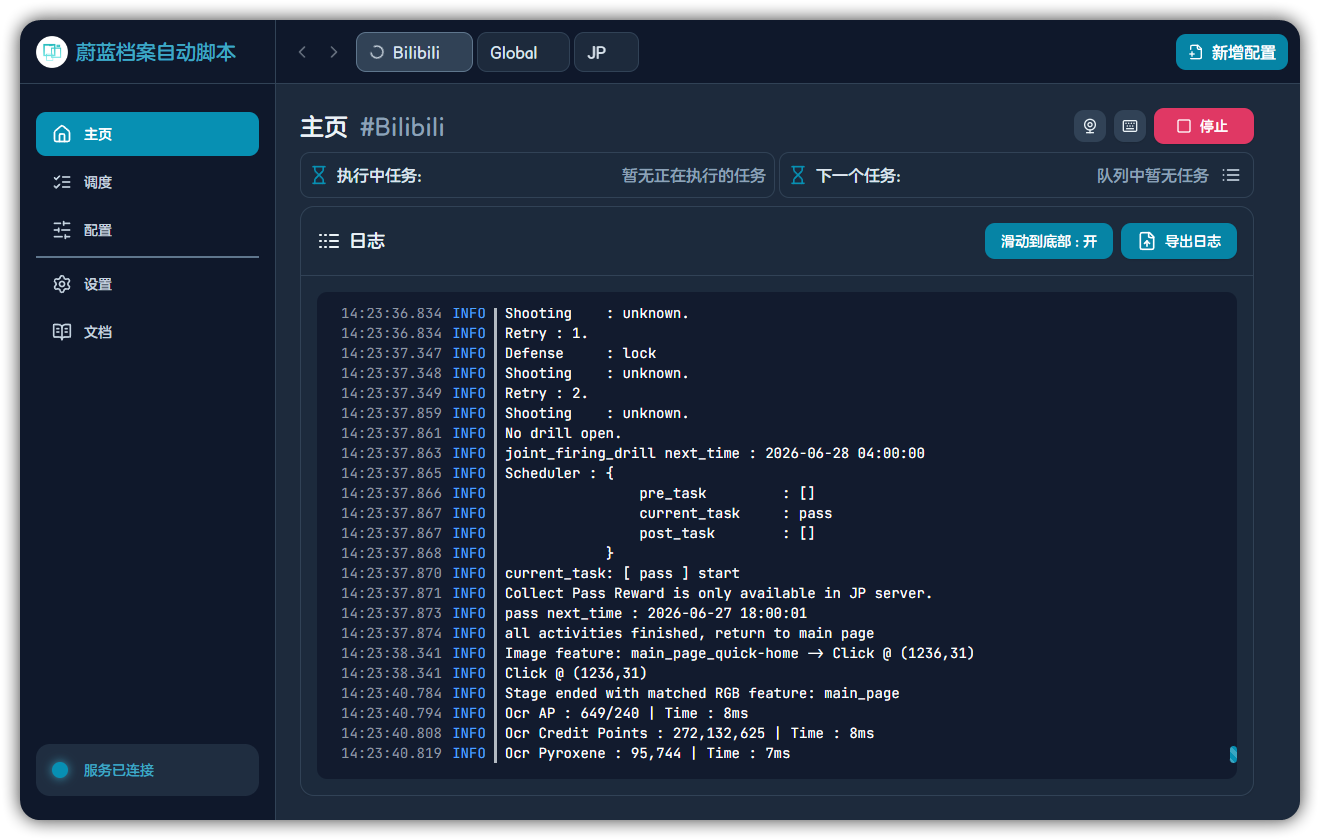Click log line 'Stage ended with matched RGB feature'
The image size is (1320, 840).
[702, 693]
